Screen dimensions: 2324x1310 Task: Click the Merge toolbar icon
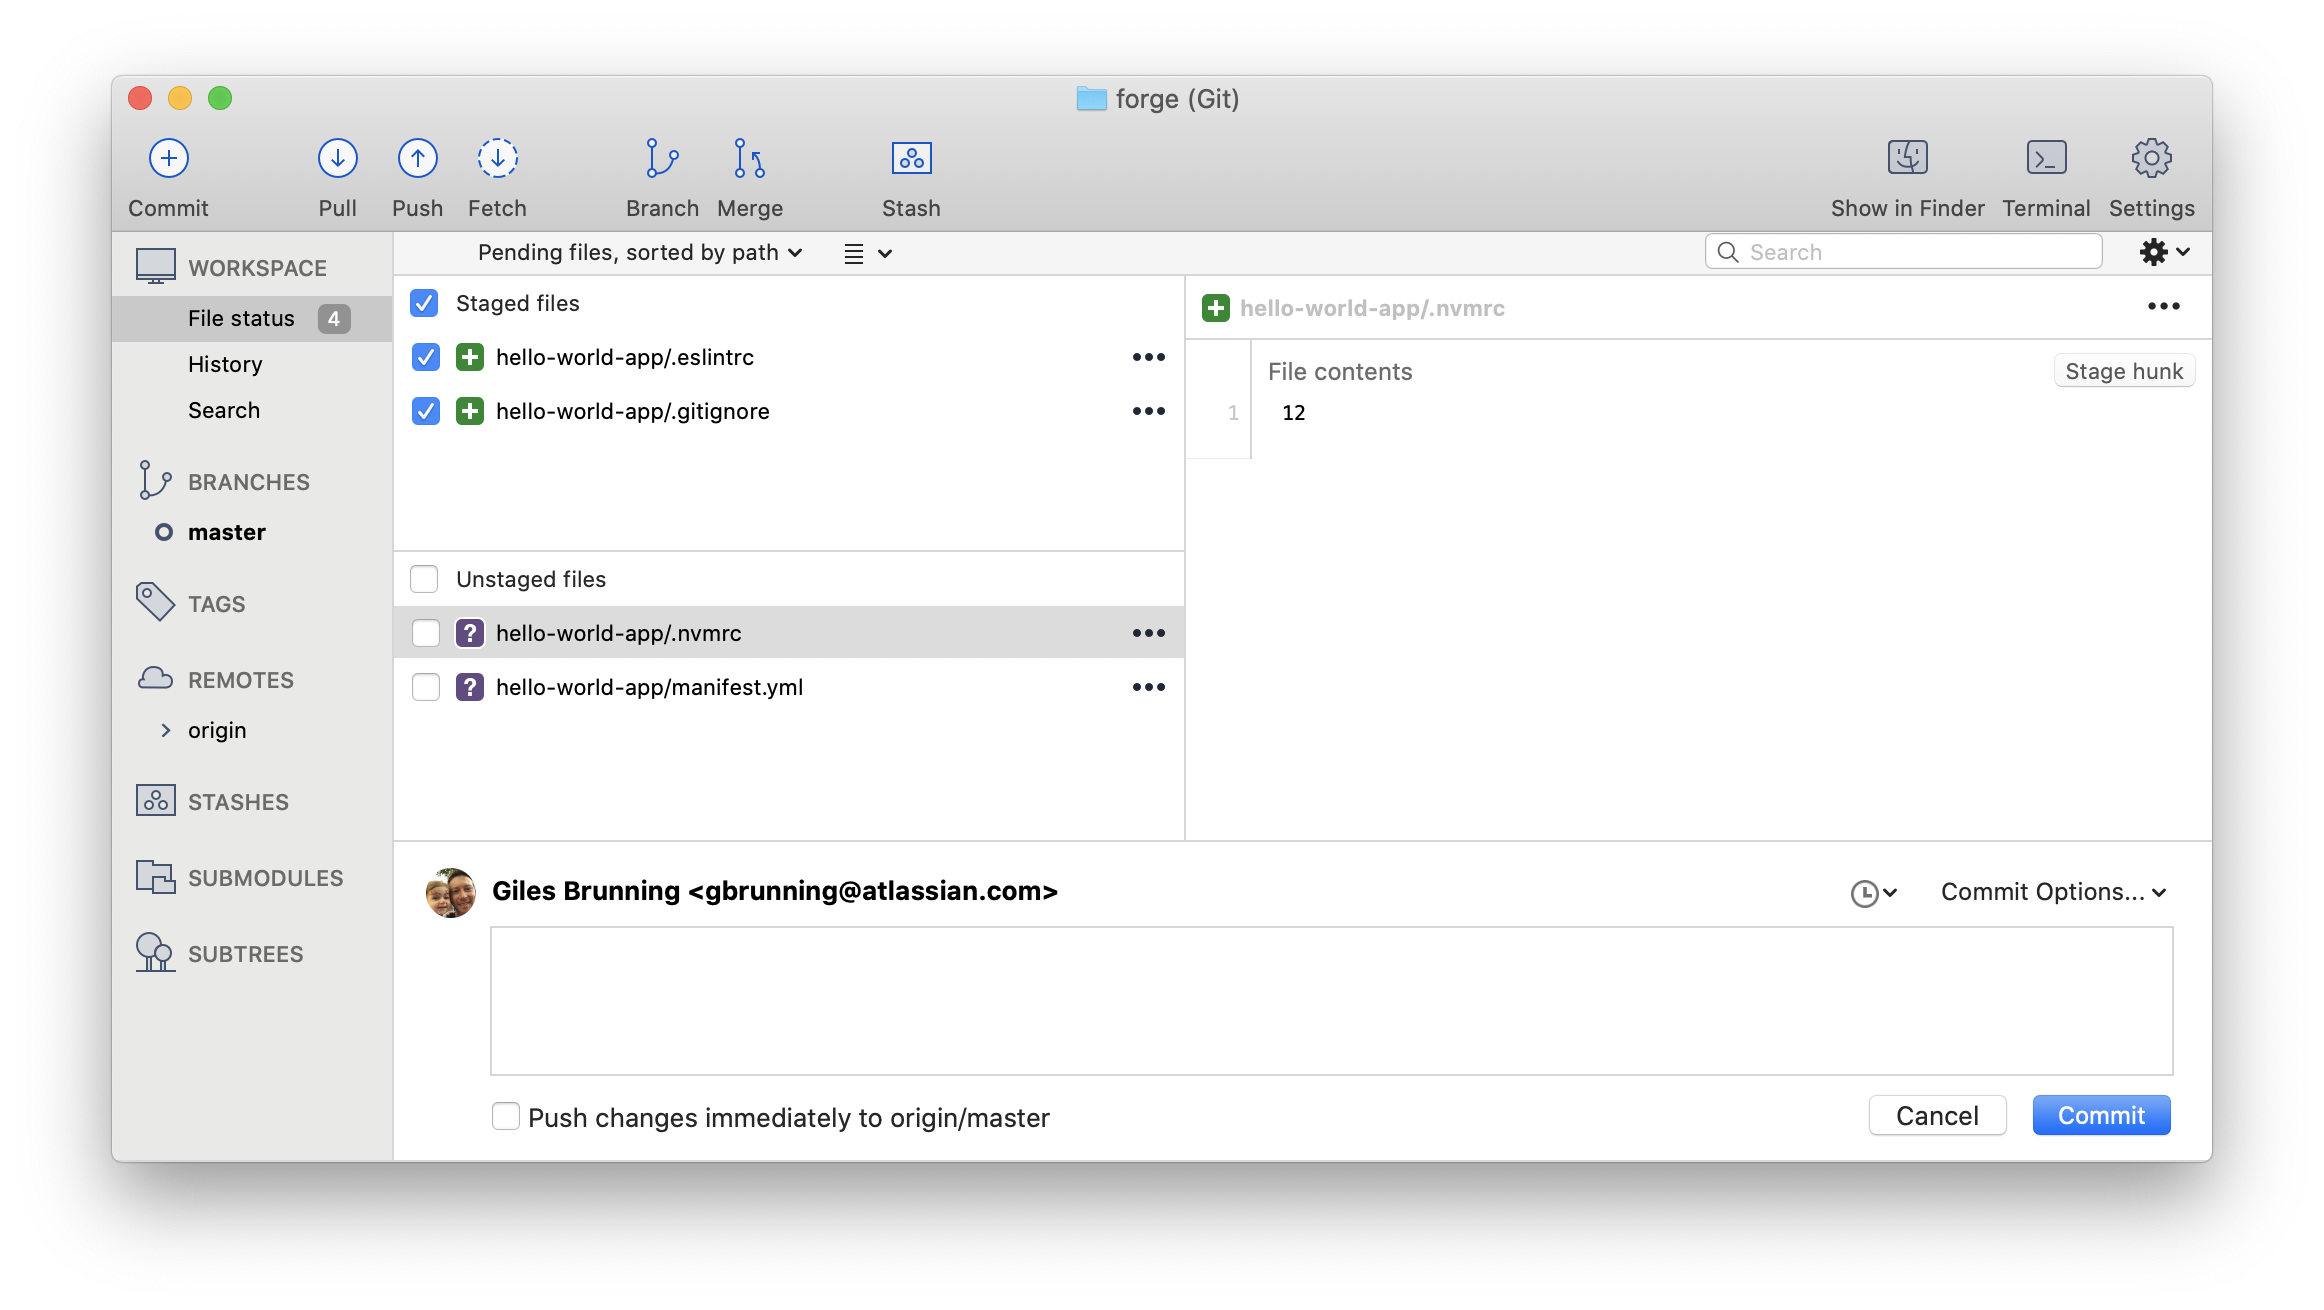point(749,158)
